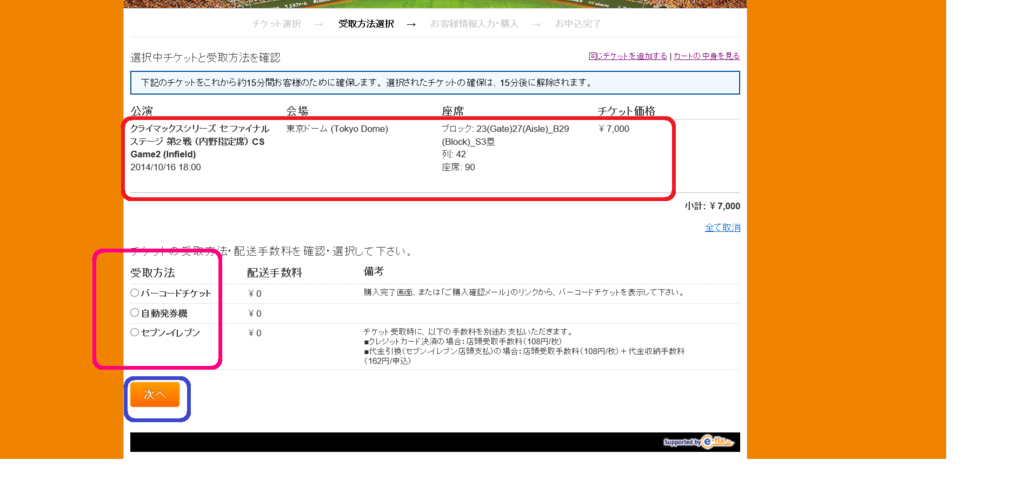The width and height of the screenshot is (1024, 480).
Task: Pick the セブン-イレブン pickup option
Action: [x=135, y=332]
